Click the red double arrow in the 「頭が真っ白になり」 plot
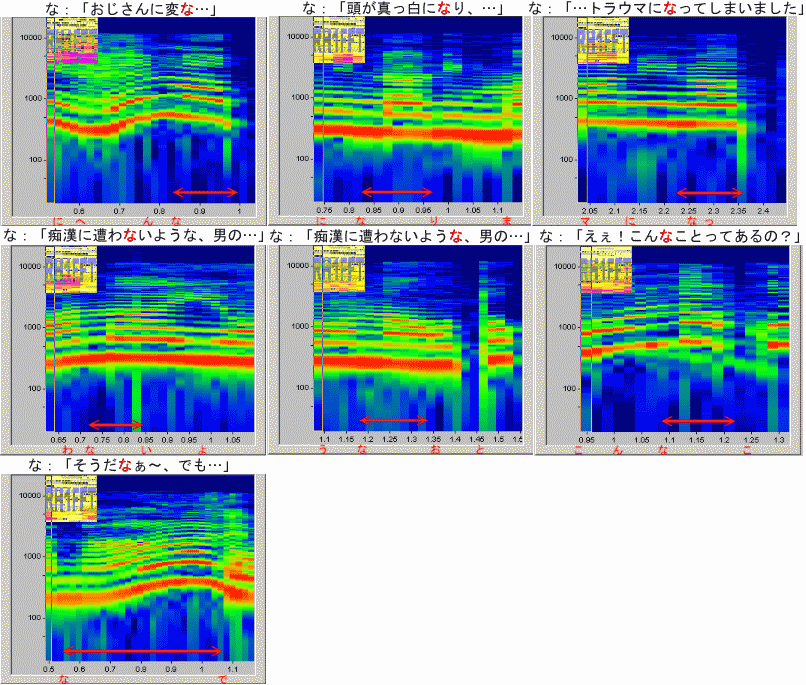The image size is (806, 685). (397, 192)
